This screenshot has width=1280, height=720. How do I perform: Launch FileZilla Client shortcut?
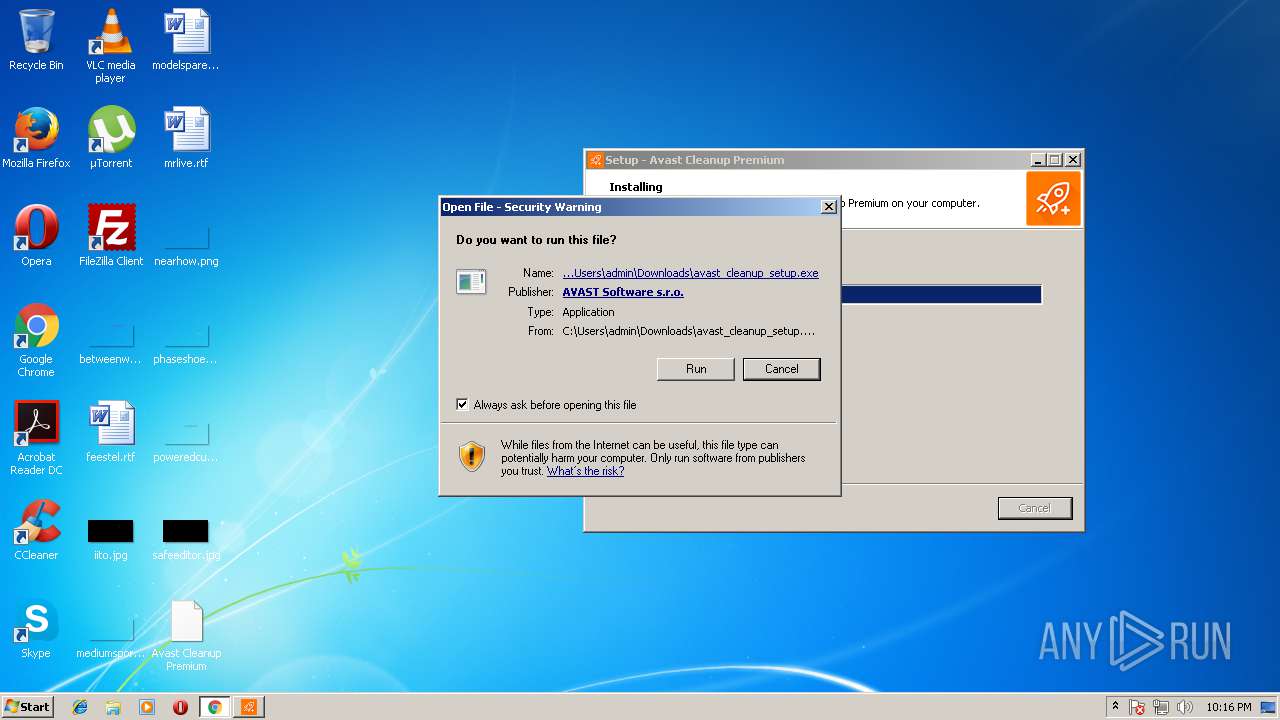(x=110, y=236)
